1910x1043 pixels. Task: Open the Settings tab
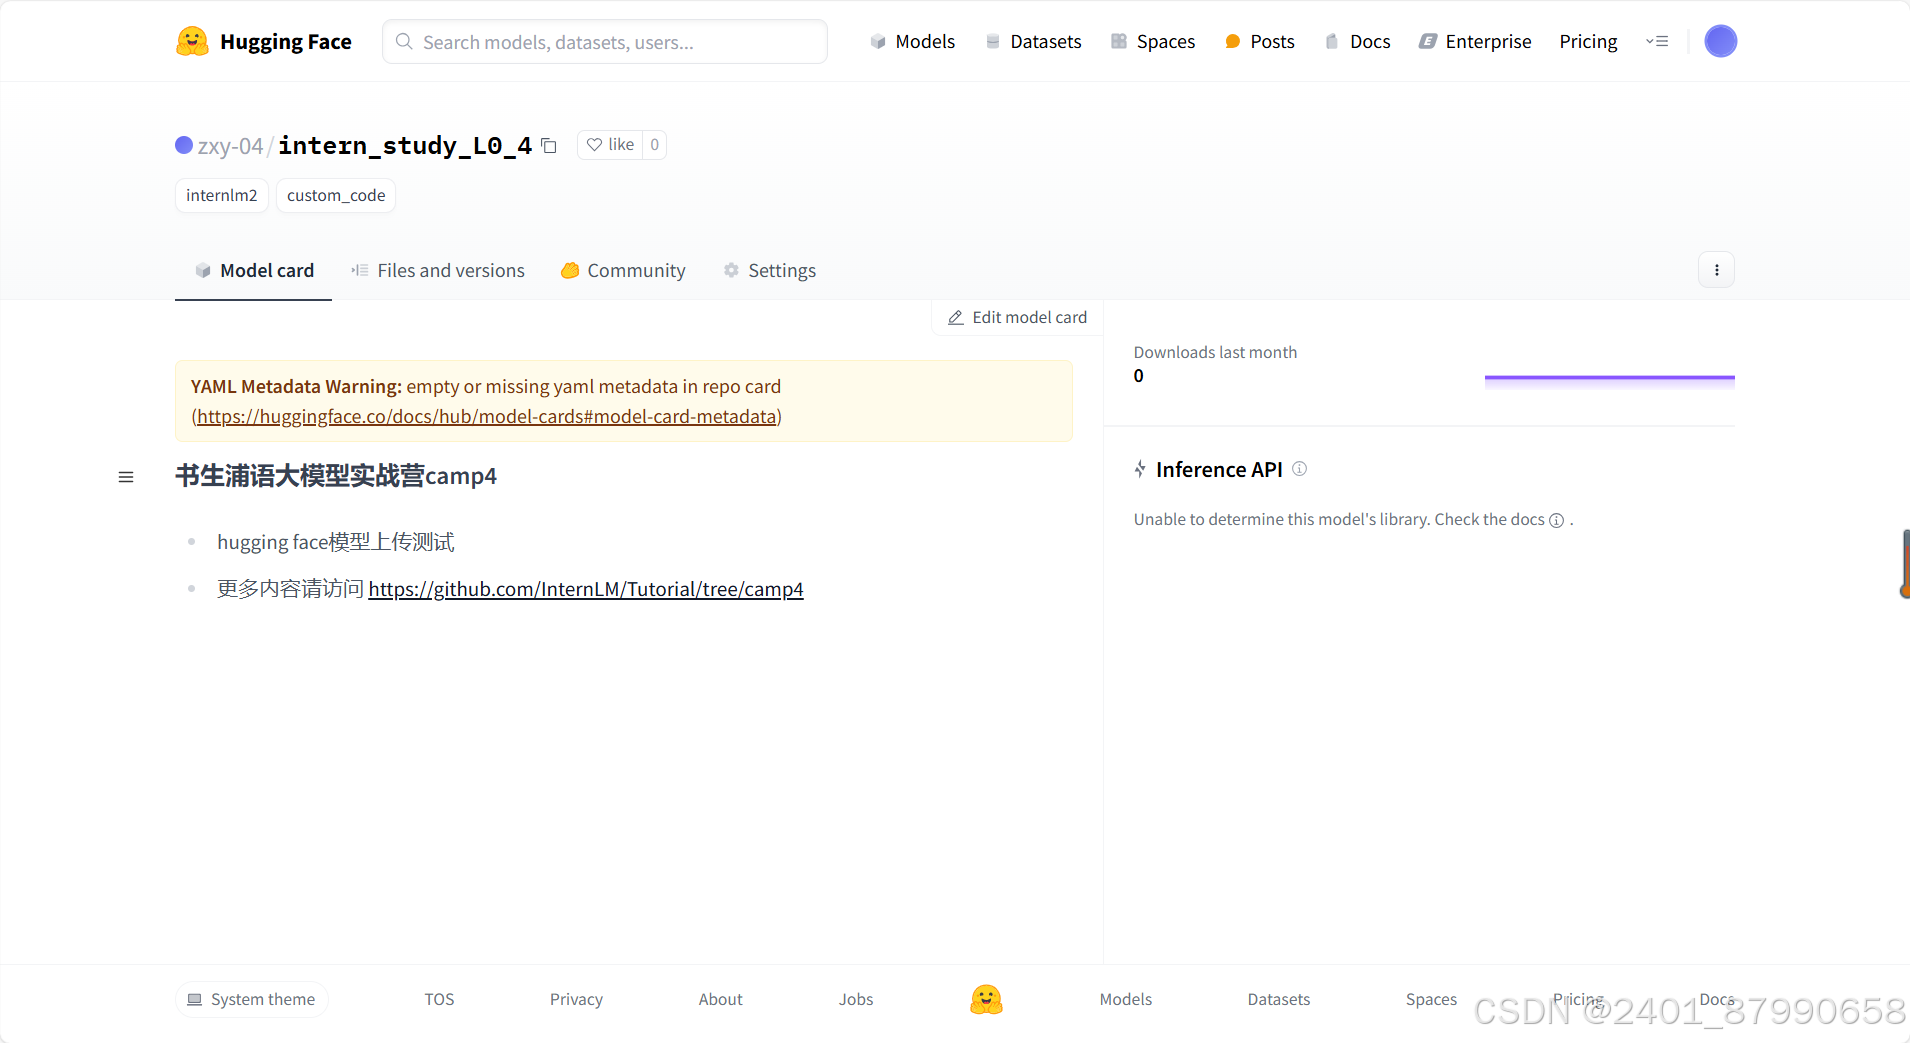tap(770, 270)
